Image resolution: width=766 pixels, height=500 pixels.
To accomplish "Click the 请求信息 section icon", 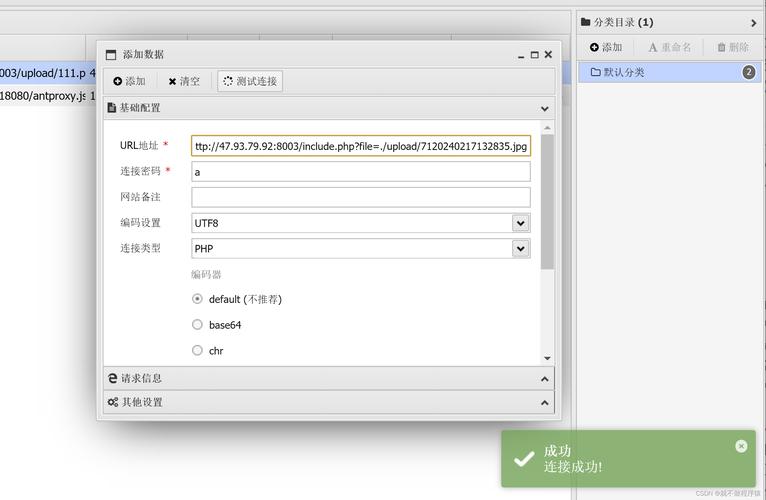I will [112, 378].
